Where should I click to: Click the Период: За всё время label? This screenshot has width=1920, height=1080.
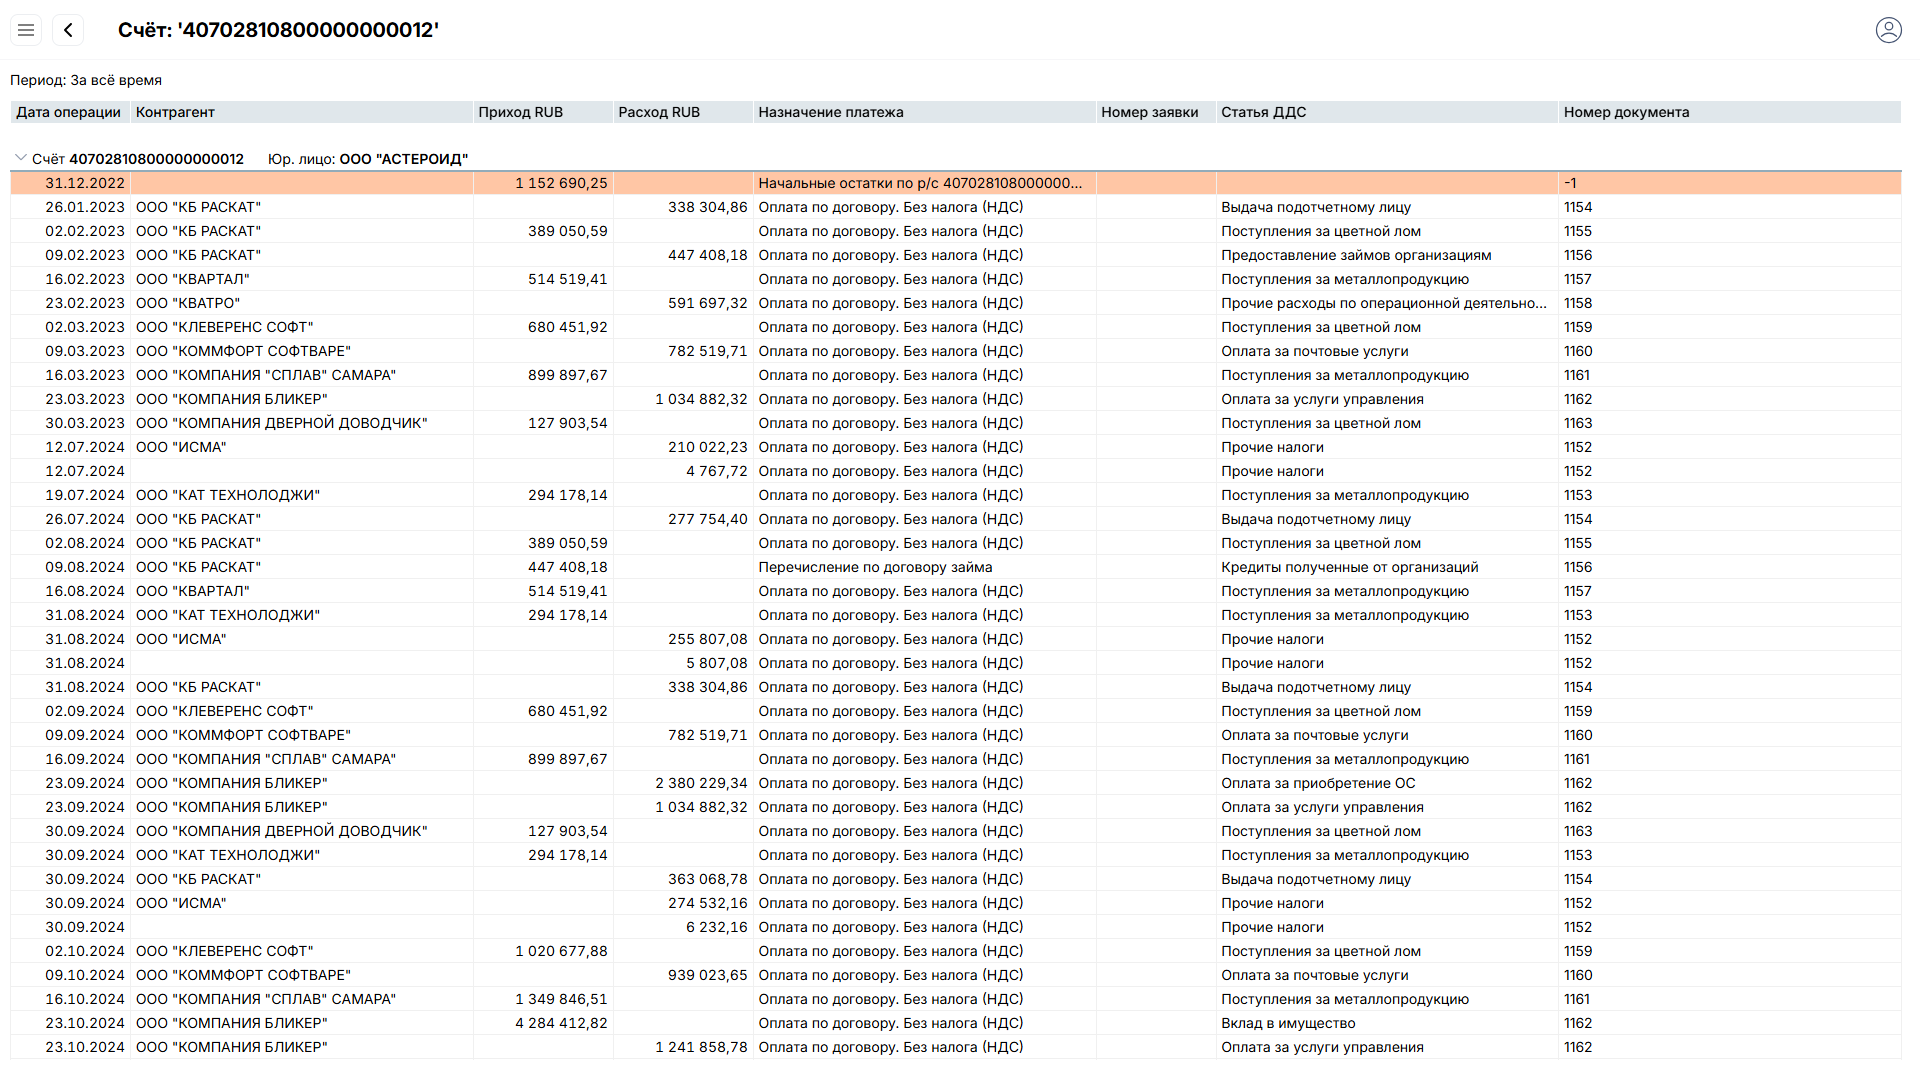(86, 80)
